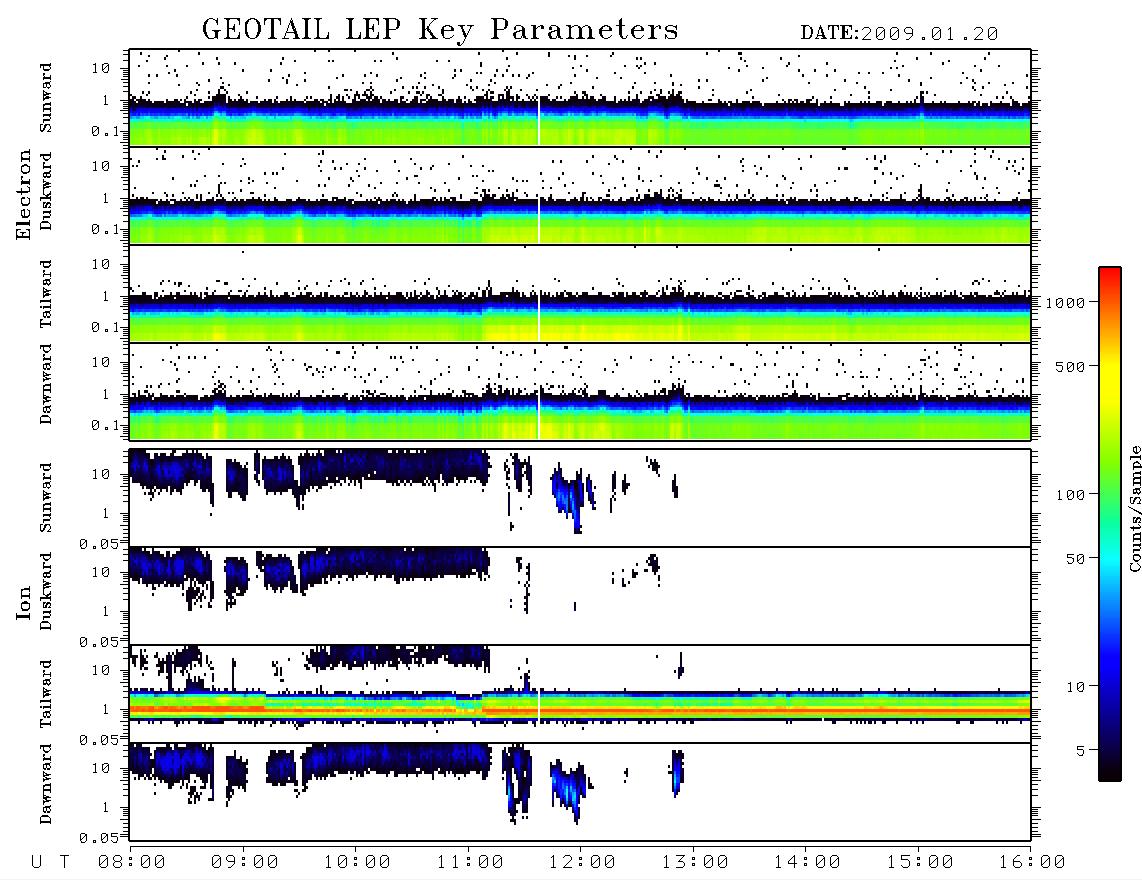
Task: Click the "0.05" tick of Ion Dawnward panel
Action: pos(99,838)
